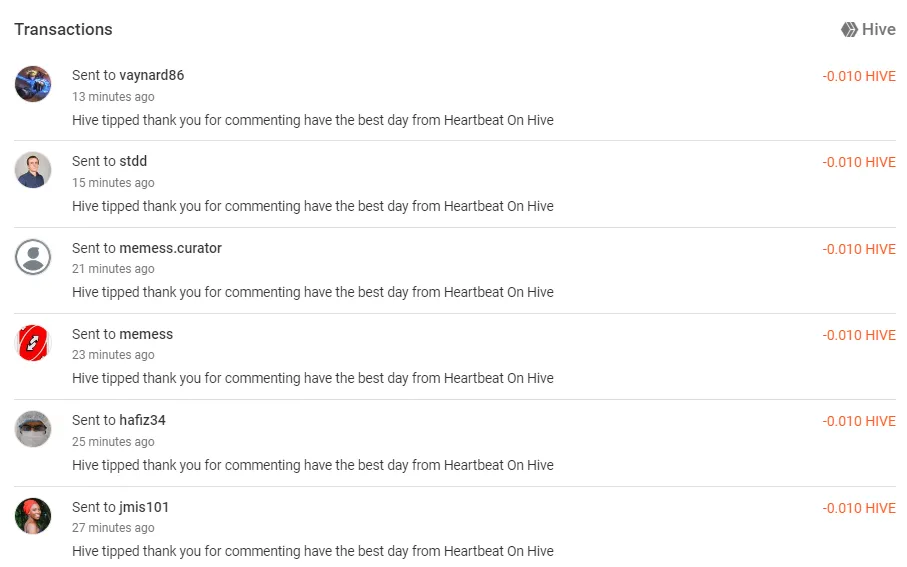
Task: Open vaynard86's profile avatar
Action: tap(33, 84)
